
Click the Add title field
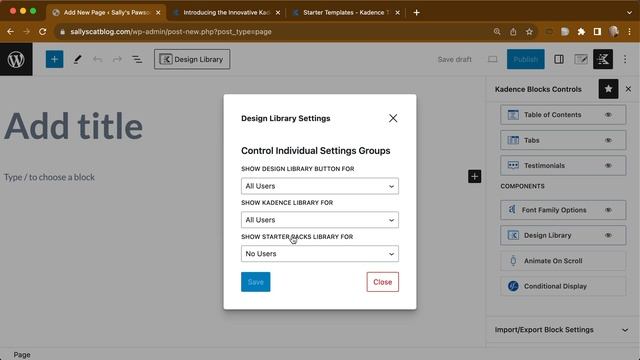point(73,127)
